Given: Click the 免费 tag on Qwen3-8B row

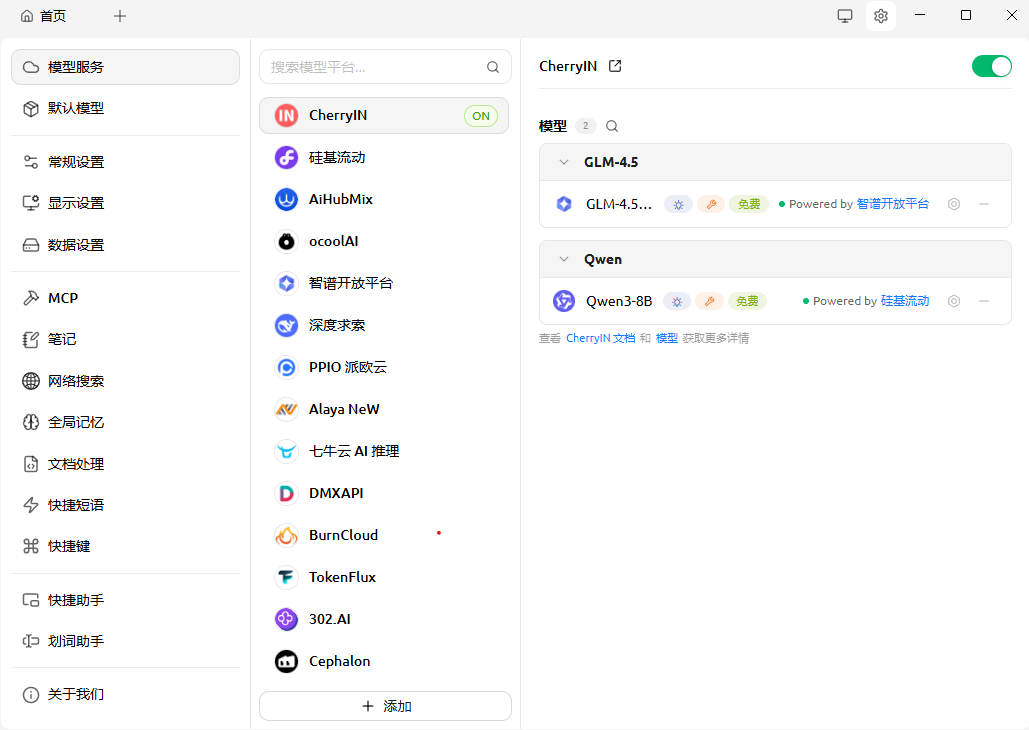Looking at the screenshot, I should (747, 301).
